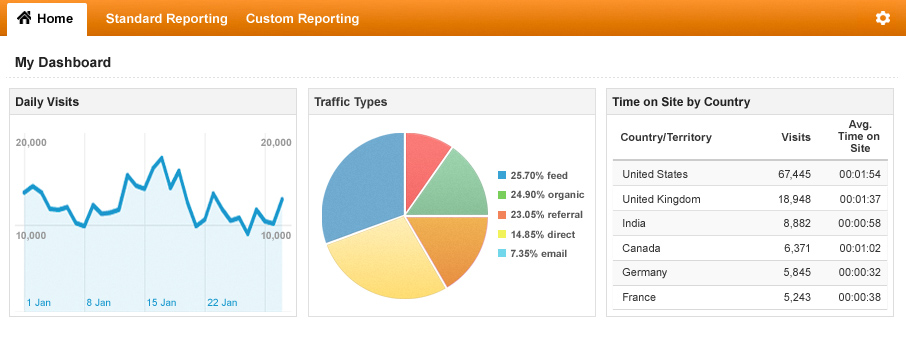906x360 pixels.
Task: Select the green organic legend swatch
Action: coord(502,195)
